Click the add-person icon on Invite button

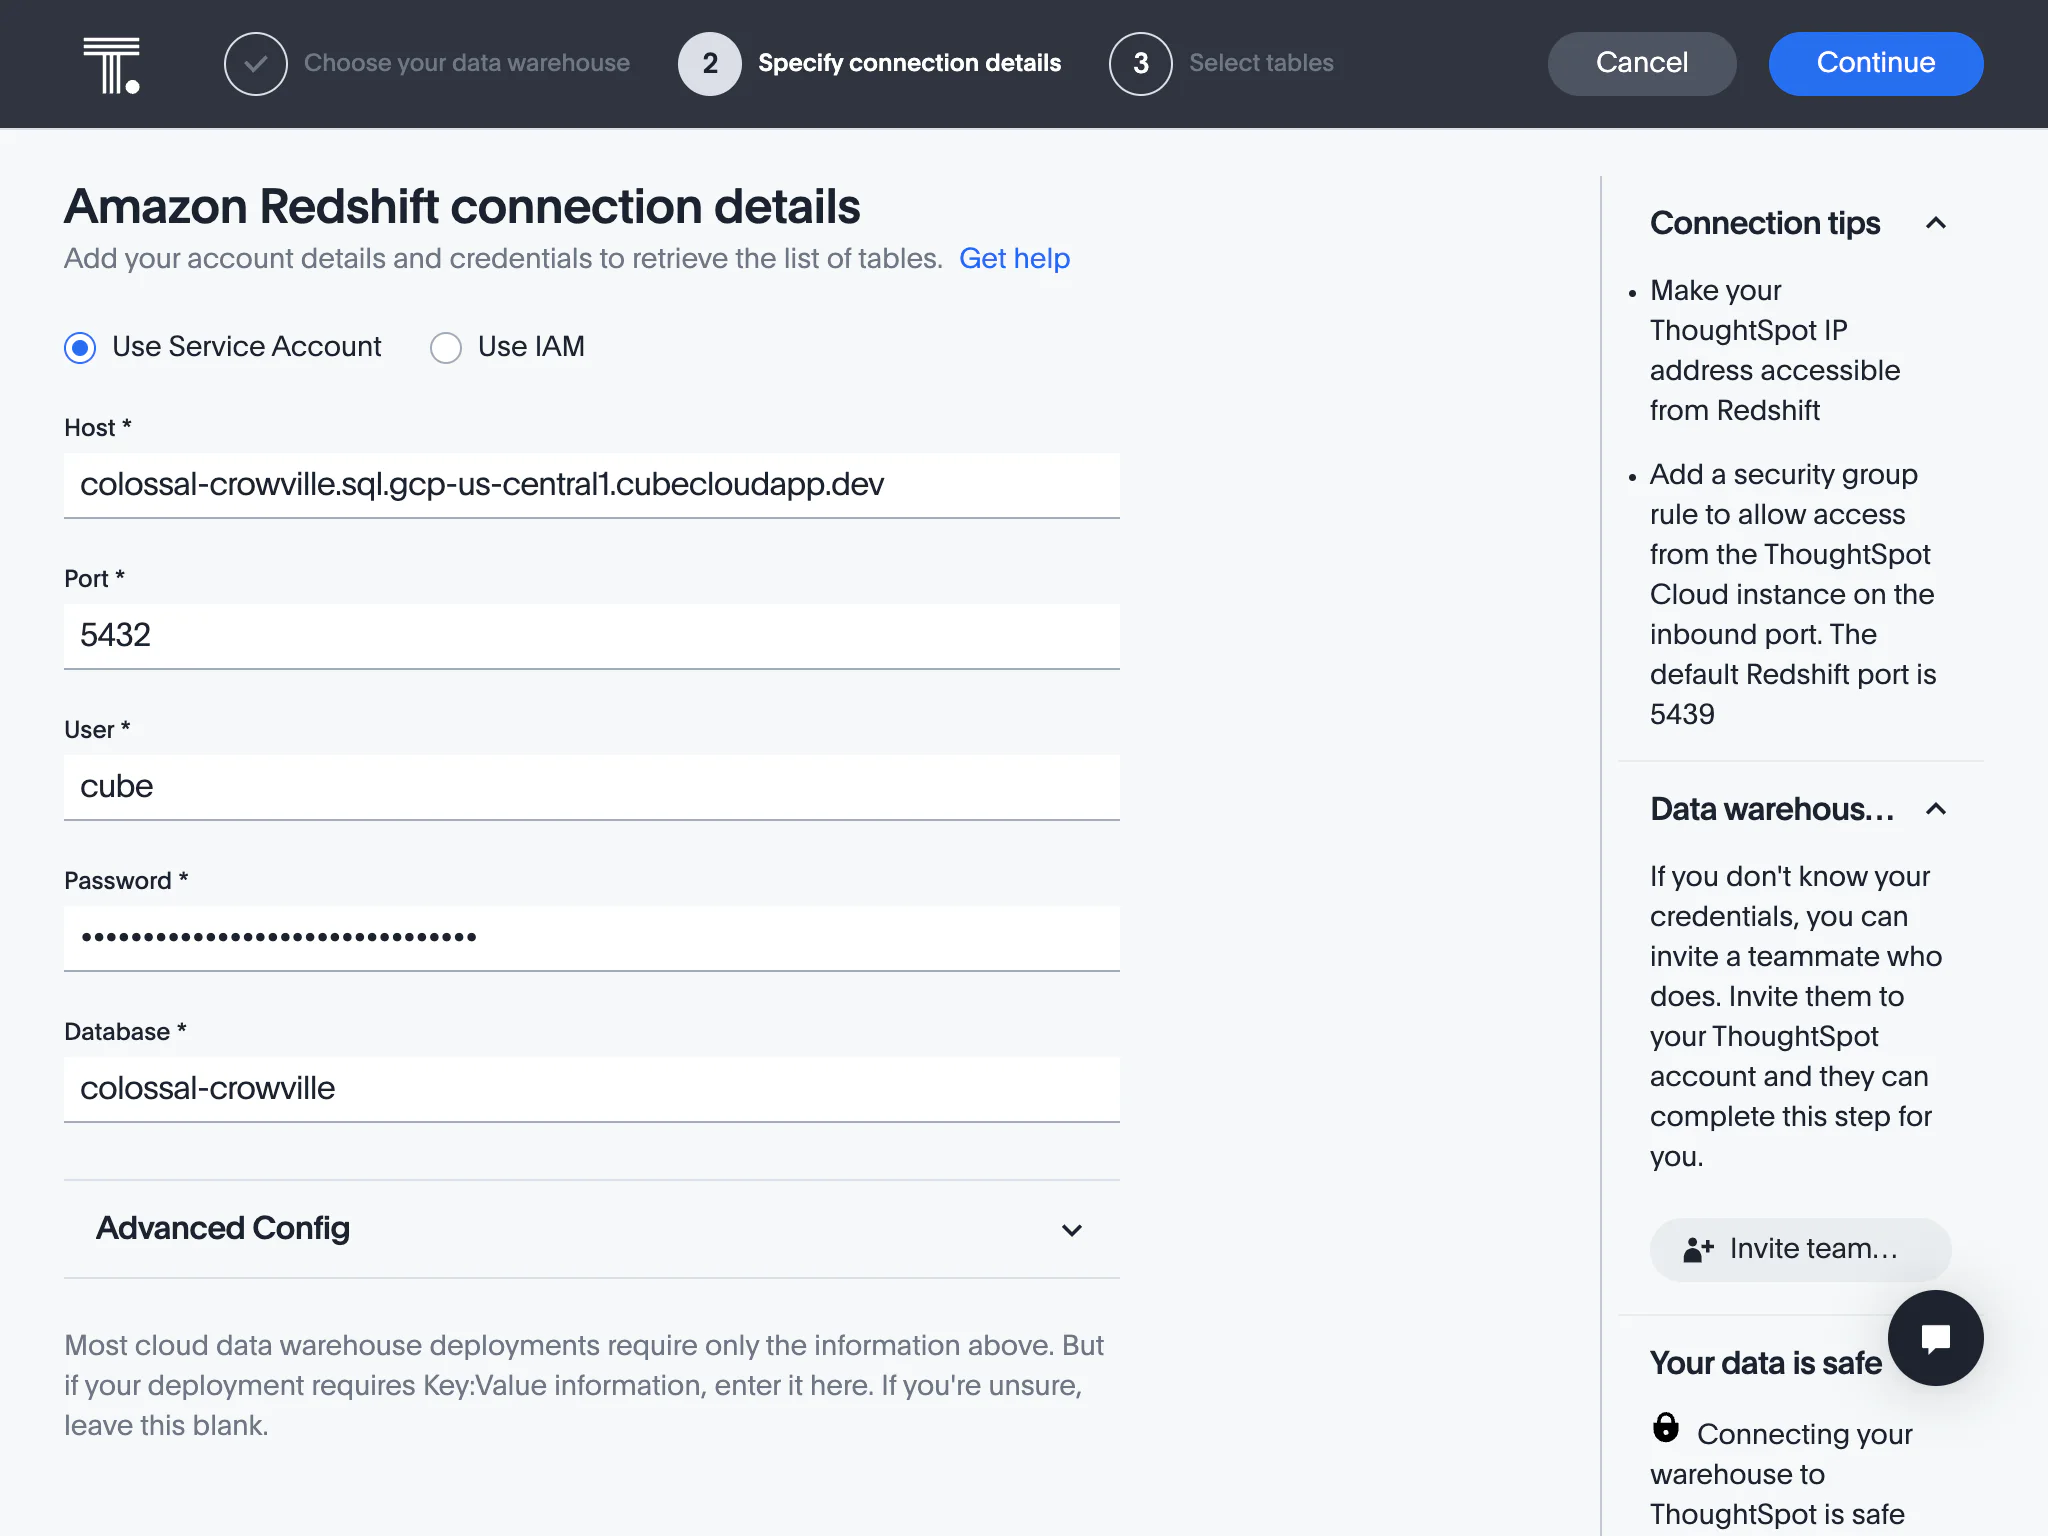tap(1698, 1249)
